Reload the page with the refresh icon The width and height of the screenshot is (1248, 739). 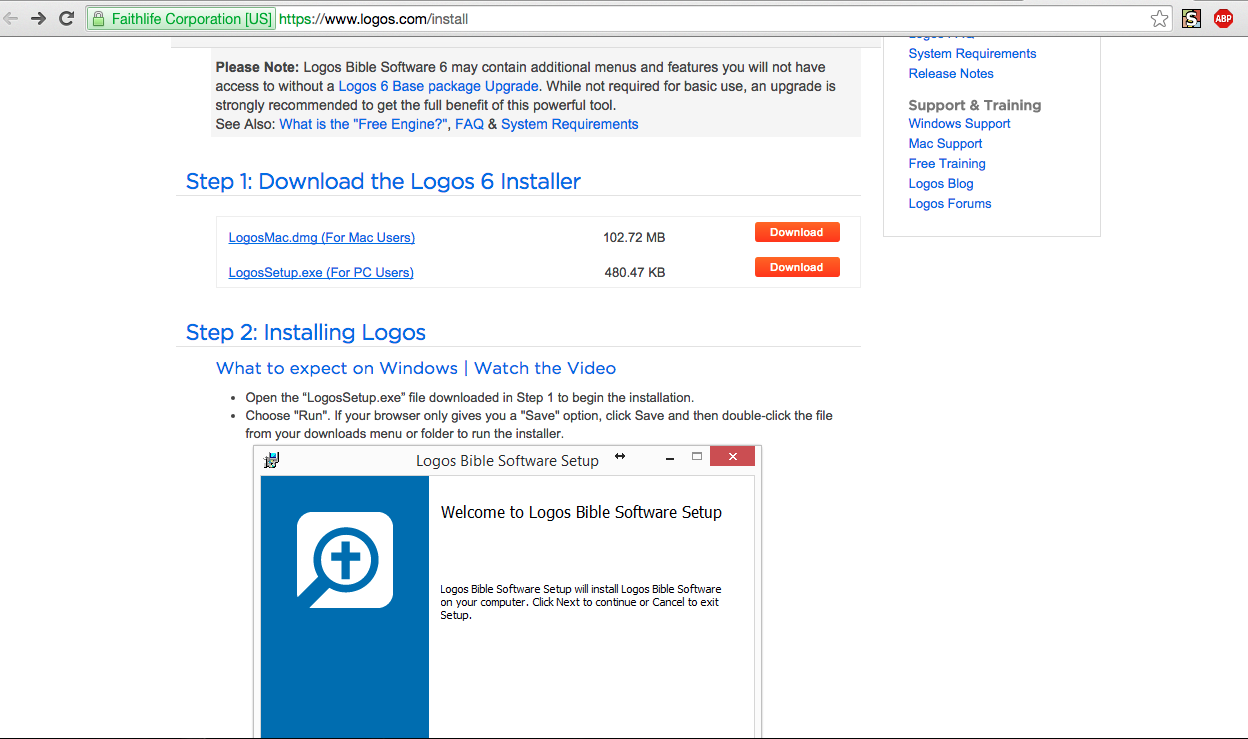tap(67, 18)
